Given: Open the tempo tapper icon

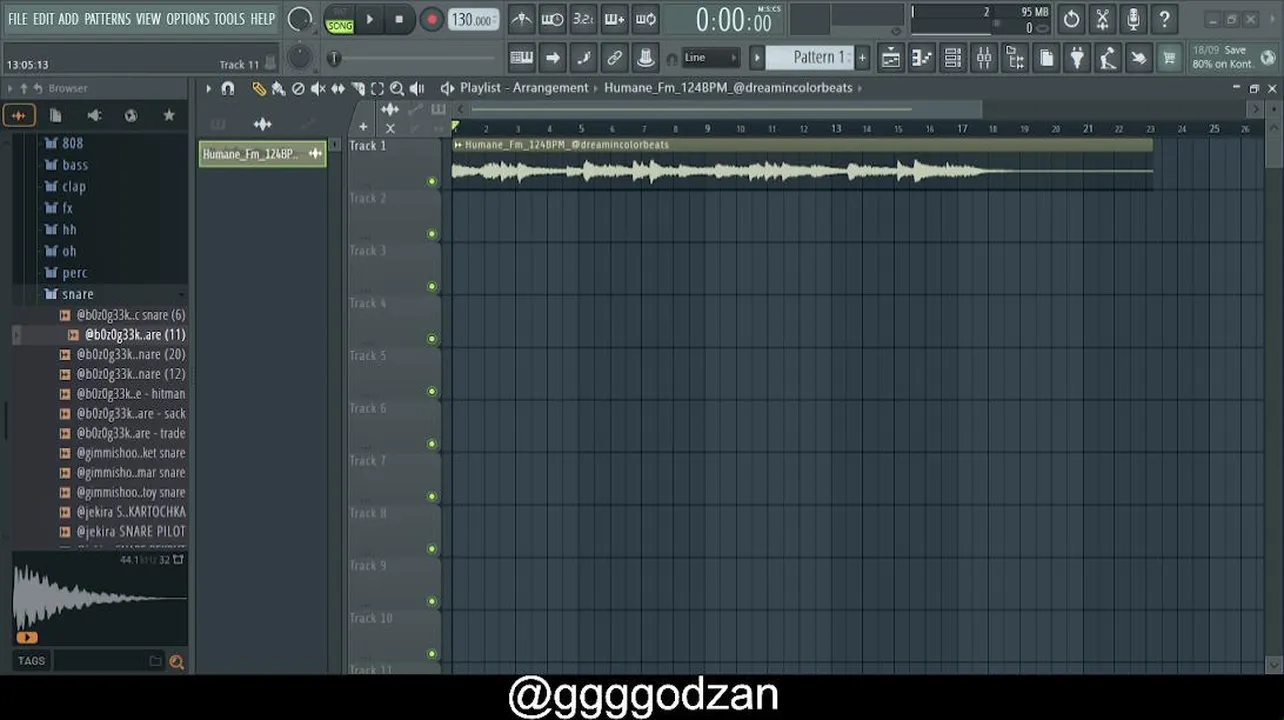Looking at the screenshot, I should [1108, 58].
